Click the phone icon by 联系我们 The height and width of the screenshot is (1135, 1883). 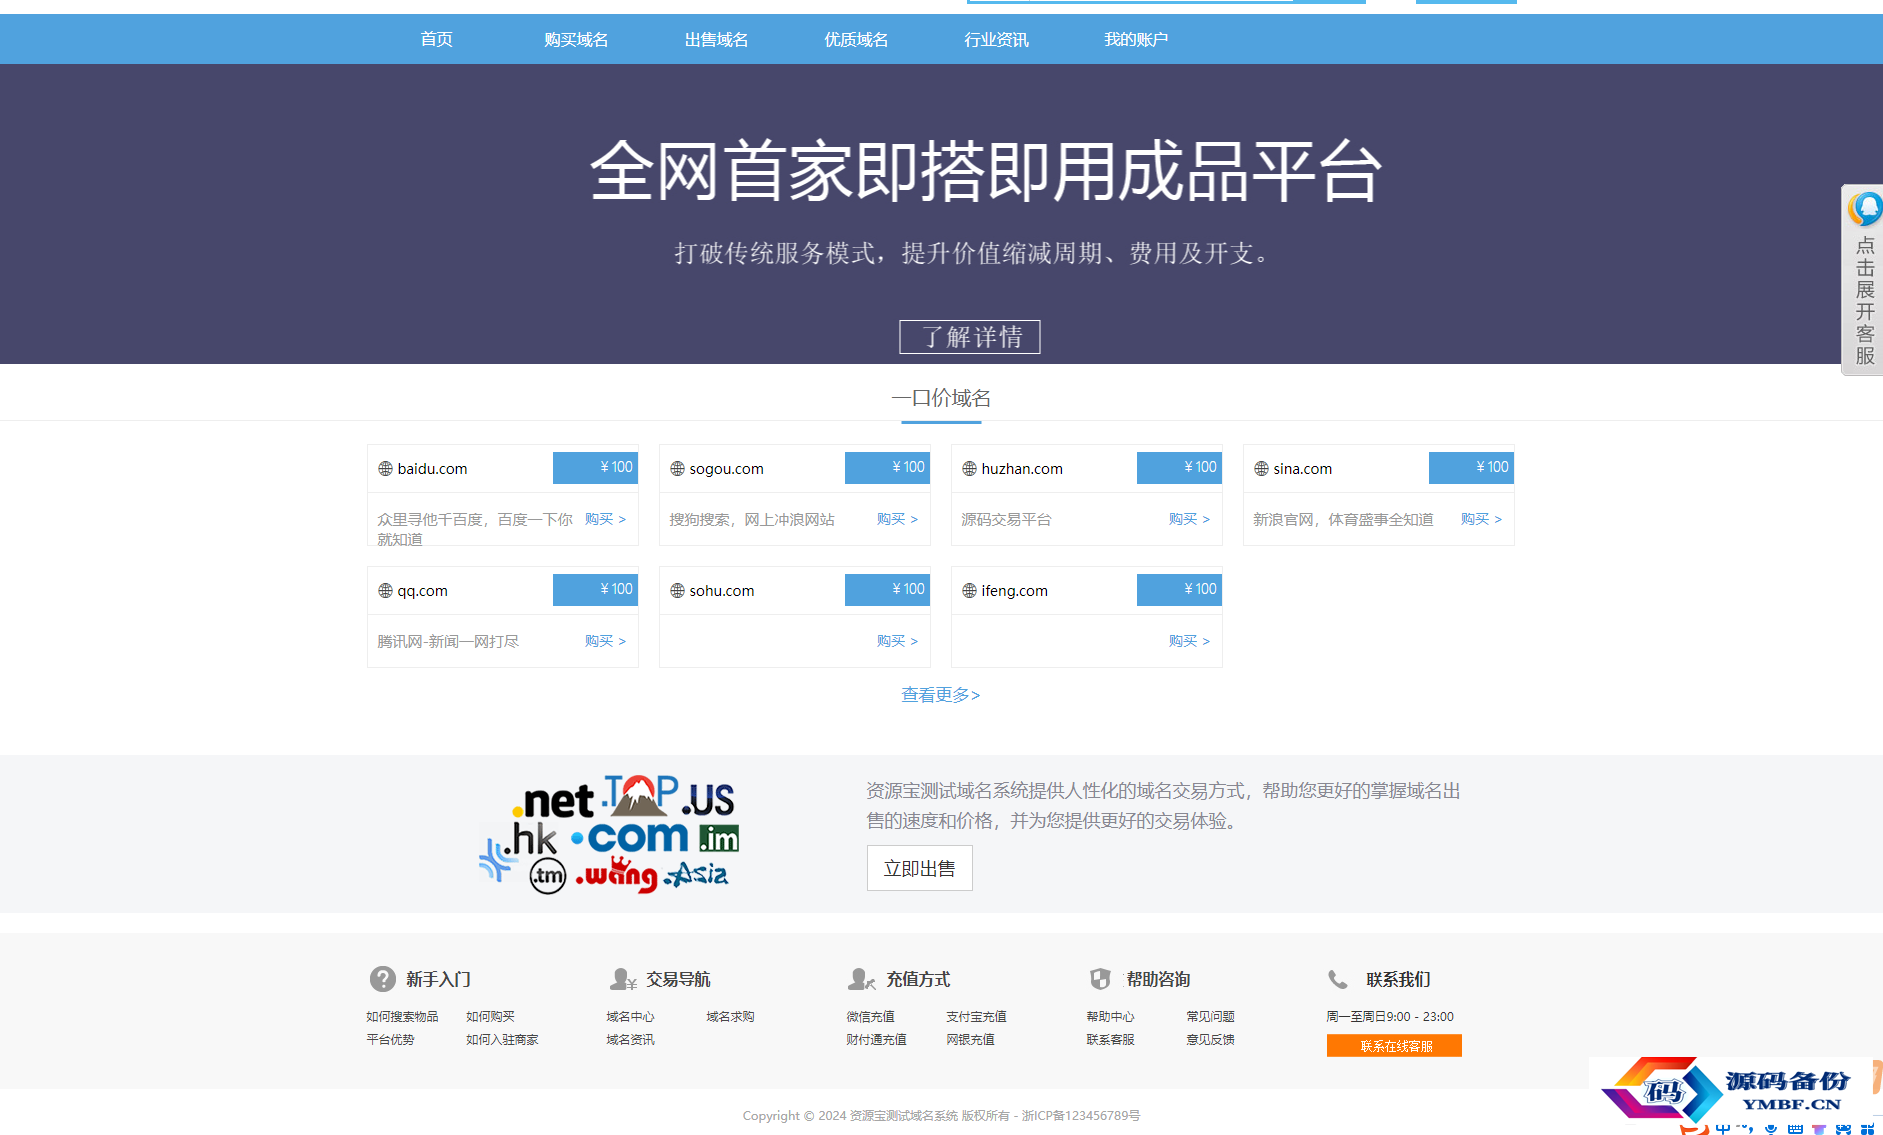point(1337,979)
